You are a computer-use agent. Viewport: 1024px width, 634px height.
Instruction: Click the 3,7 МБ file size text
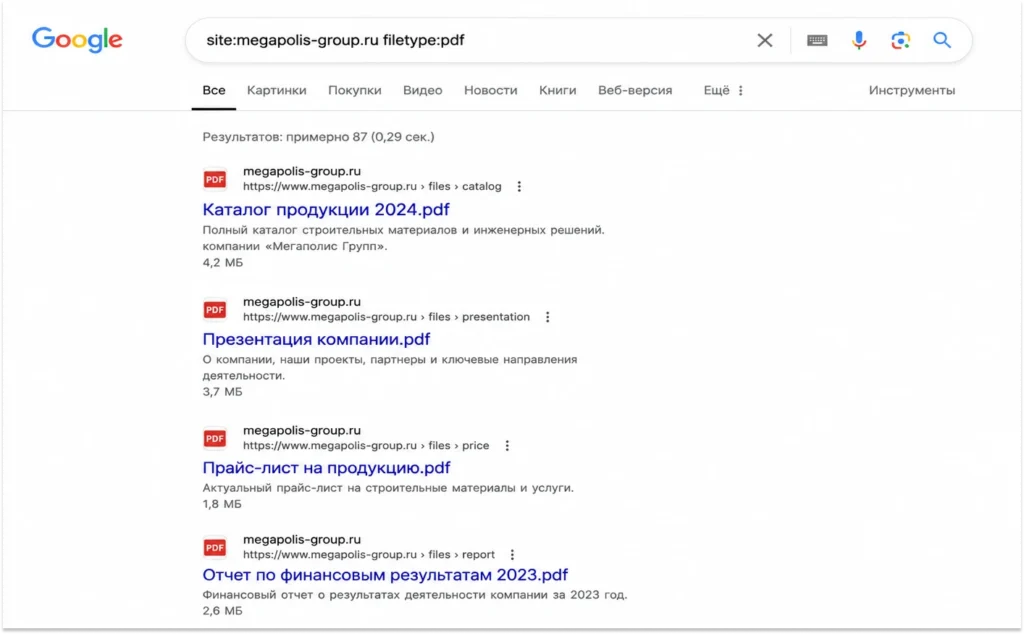(222, 392)
